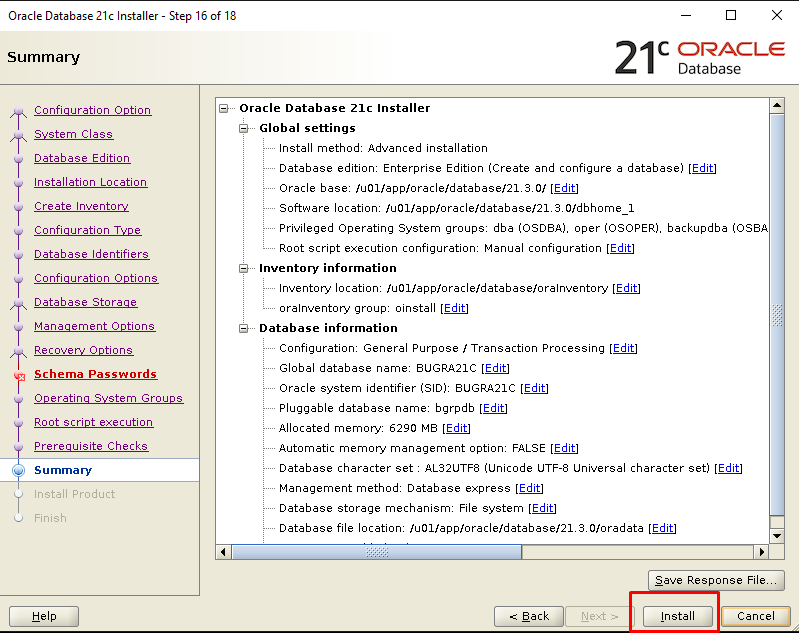Select the current Summary step

[x=63, y=470]
